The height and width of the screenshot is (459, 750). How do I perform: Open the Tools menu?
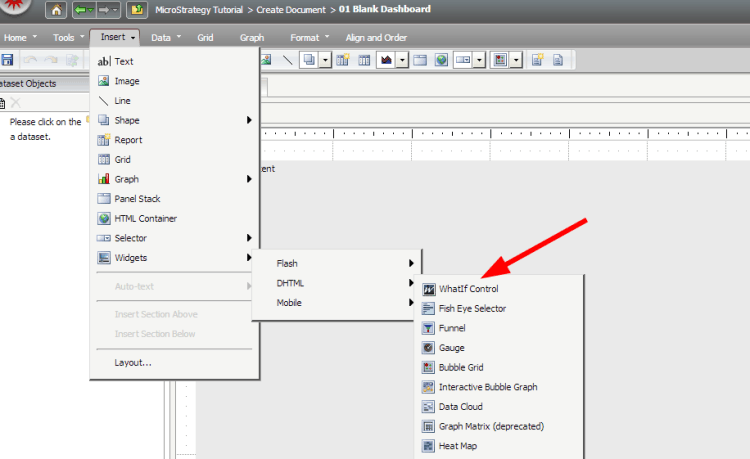pyautogui.click(x=68, y=37)
